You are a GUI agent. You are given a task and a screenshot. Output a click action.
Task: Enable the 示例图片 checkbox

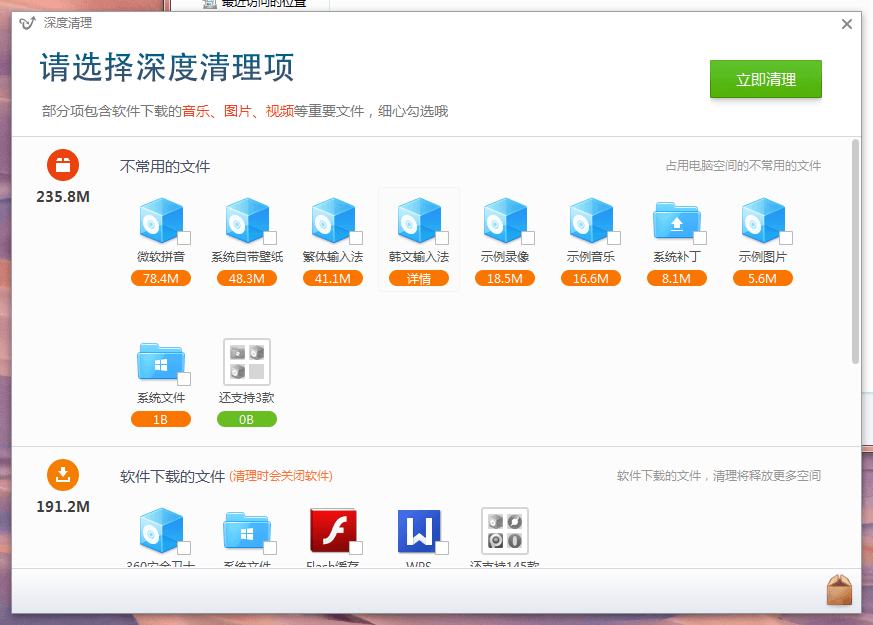pos(786,238)
